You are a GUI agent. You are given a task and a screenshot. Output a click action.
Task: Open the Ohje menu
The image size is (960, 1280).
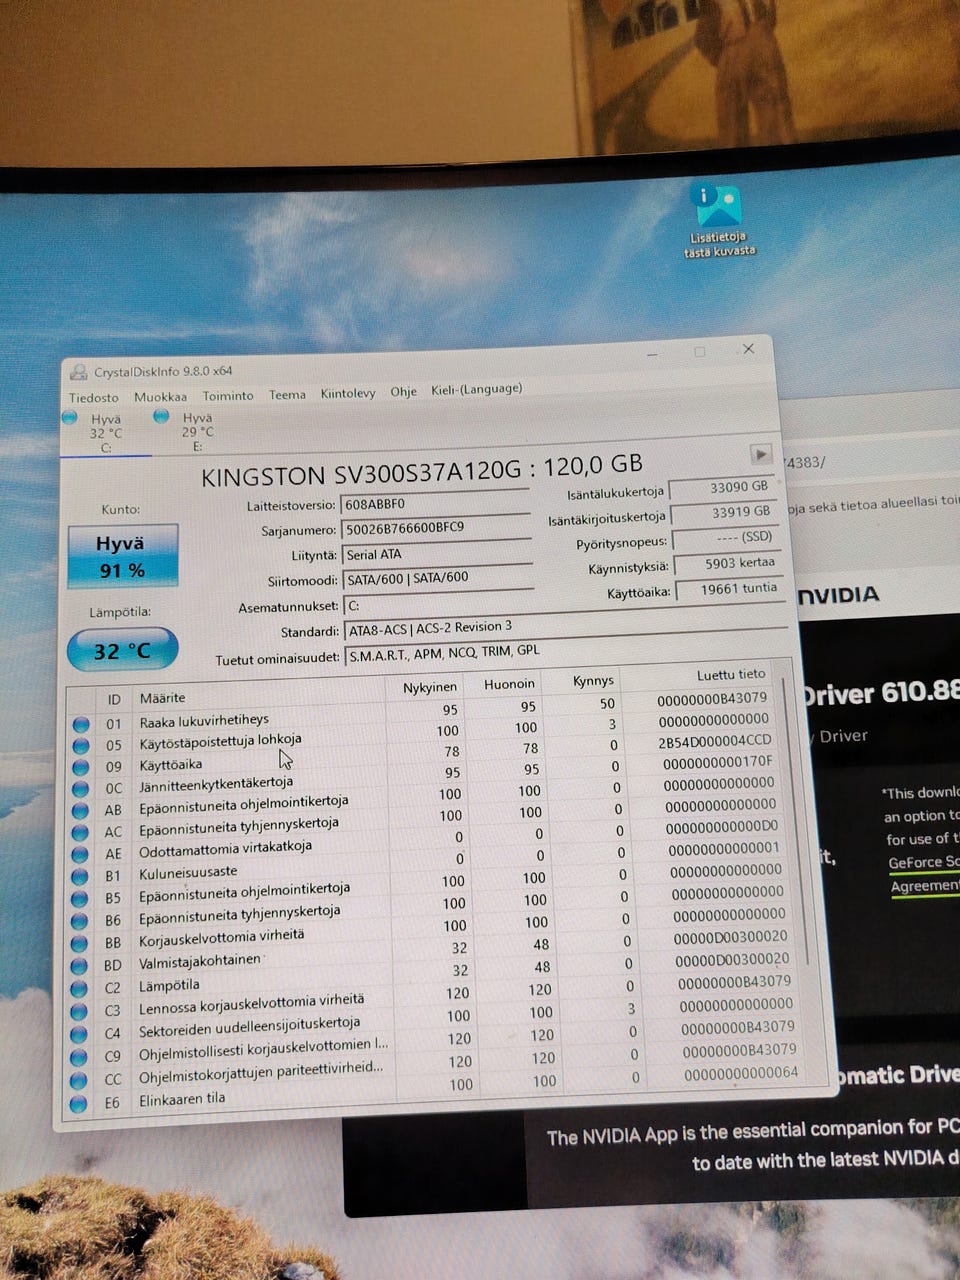(x=404, y=392)
